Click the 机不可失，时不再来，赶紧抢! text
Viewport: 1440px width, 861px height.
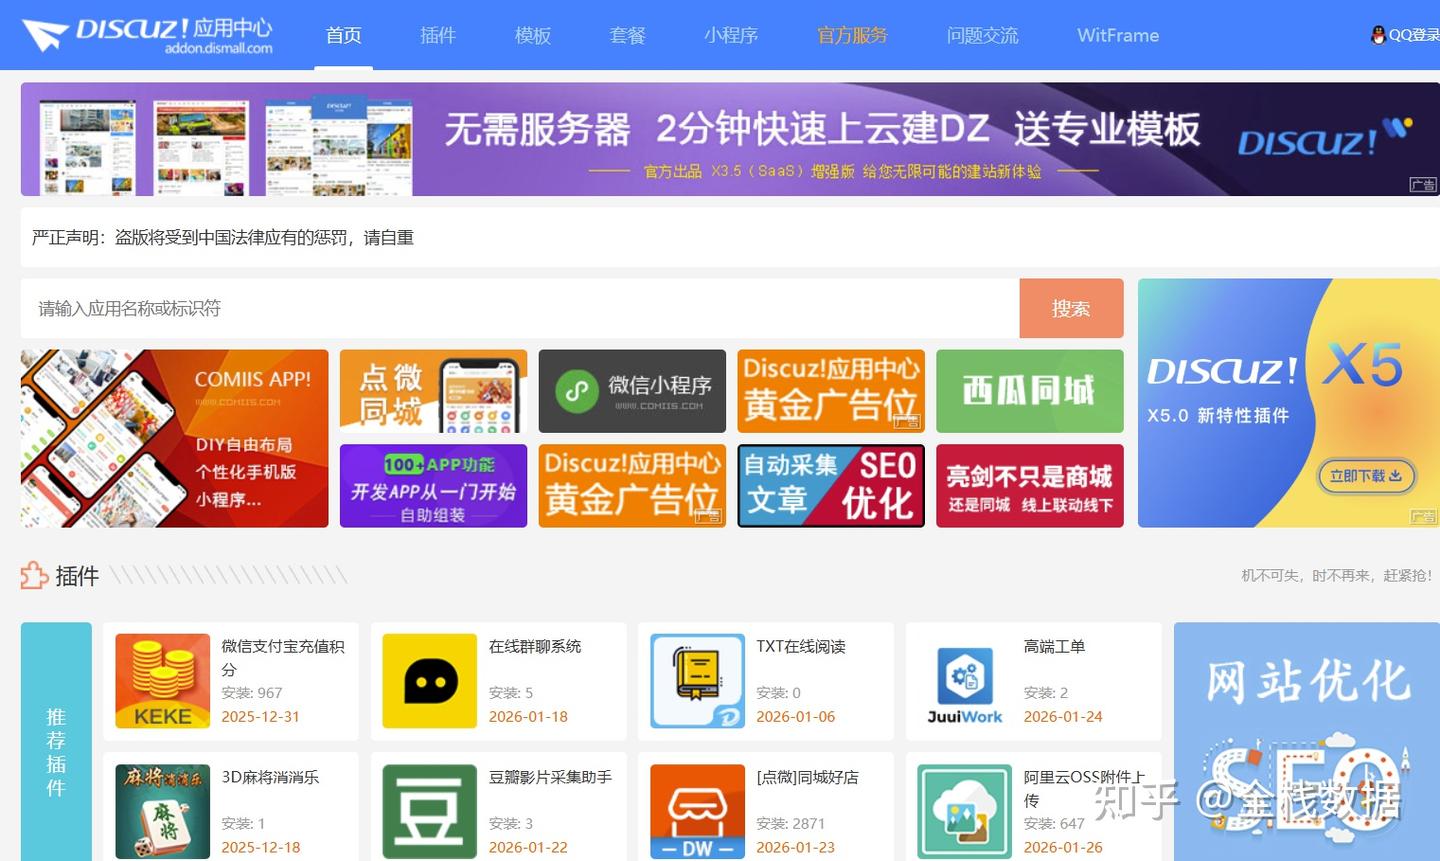[x=1336, y=575]
